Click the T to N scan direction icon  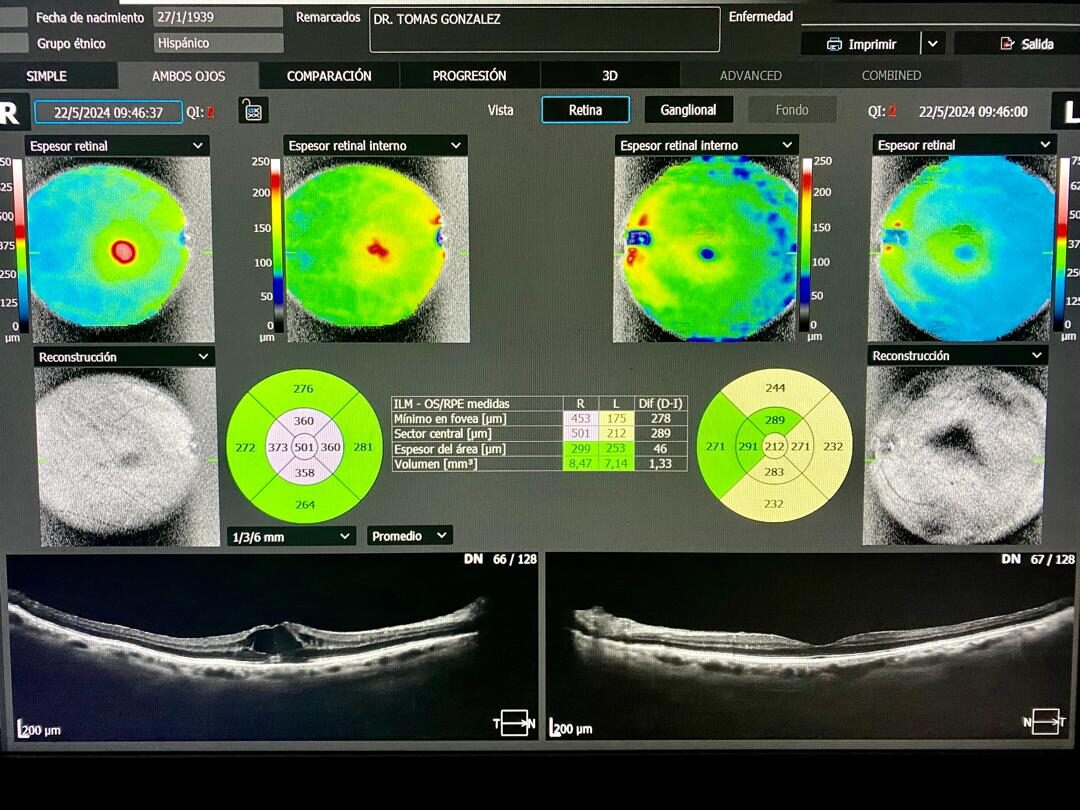pos(514,723)
